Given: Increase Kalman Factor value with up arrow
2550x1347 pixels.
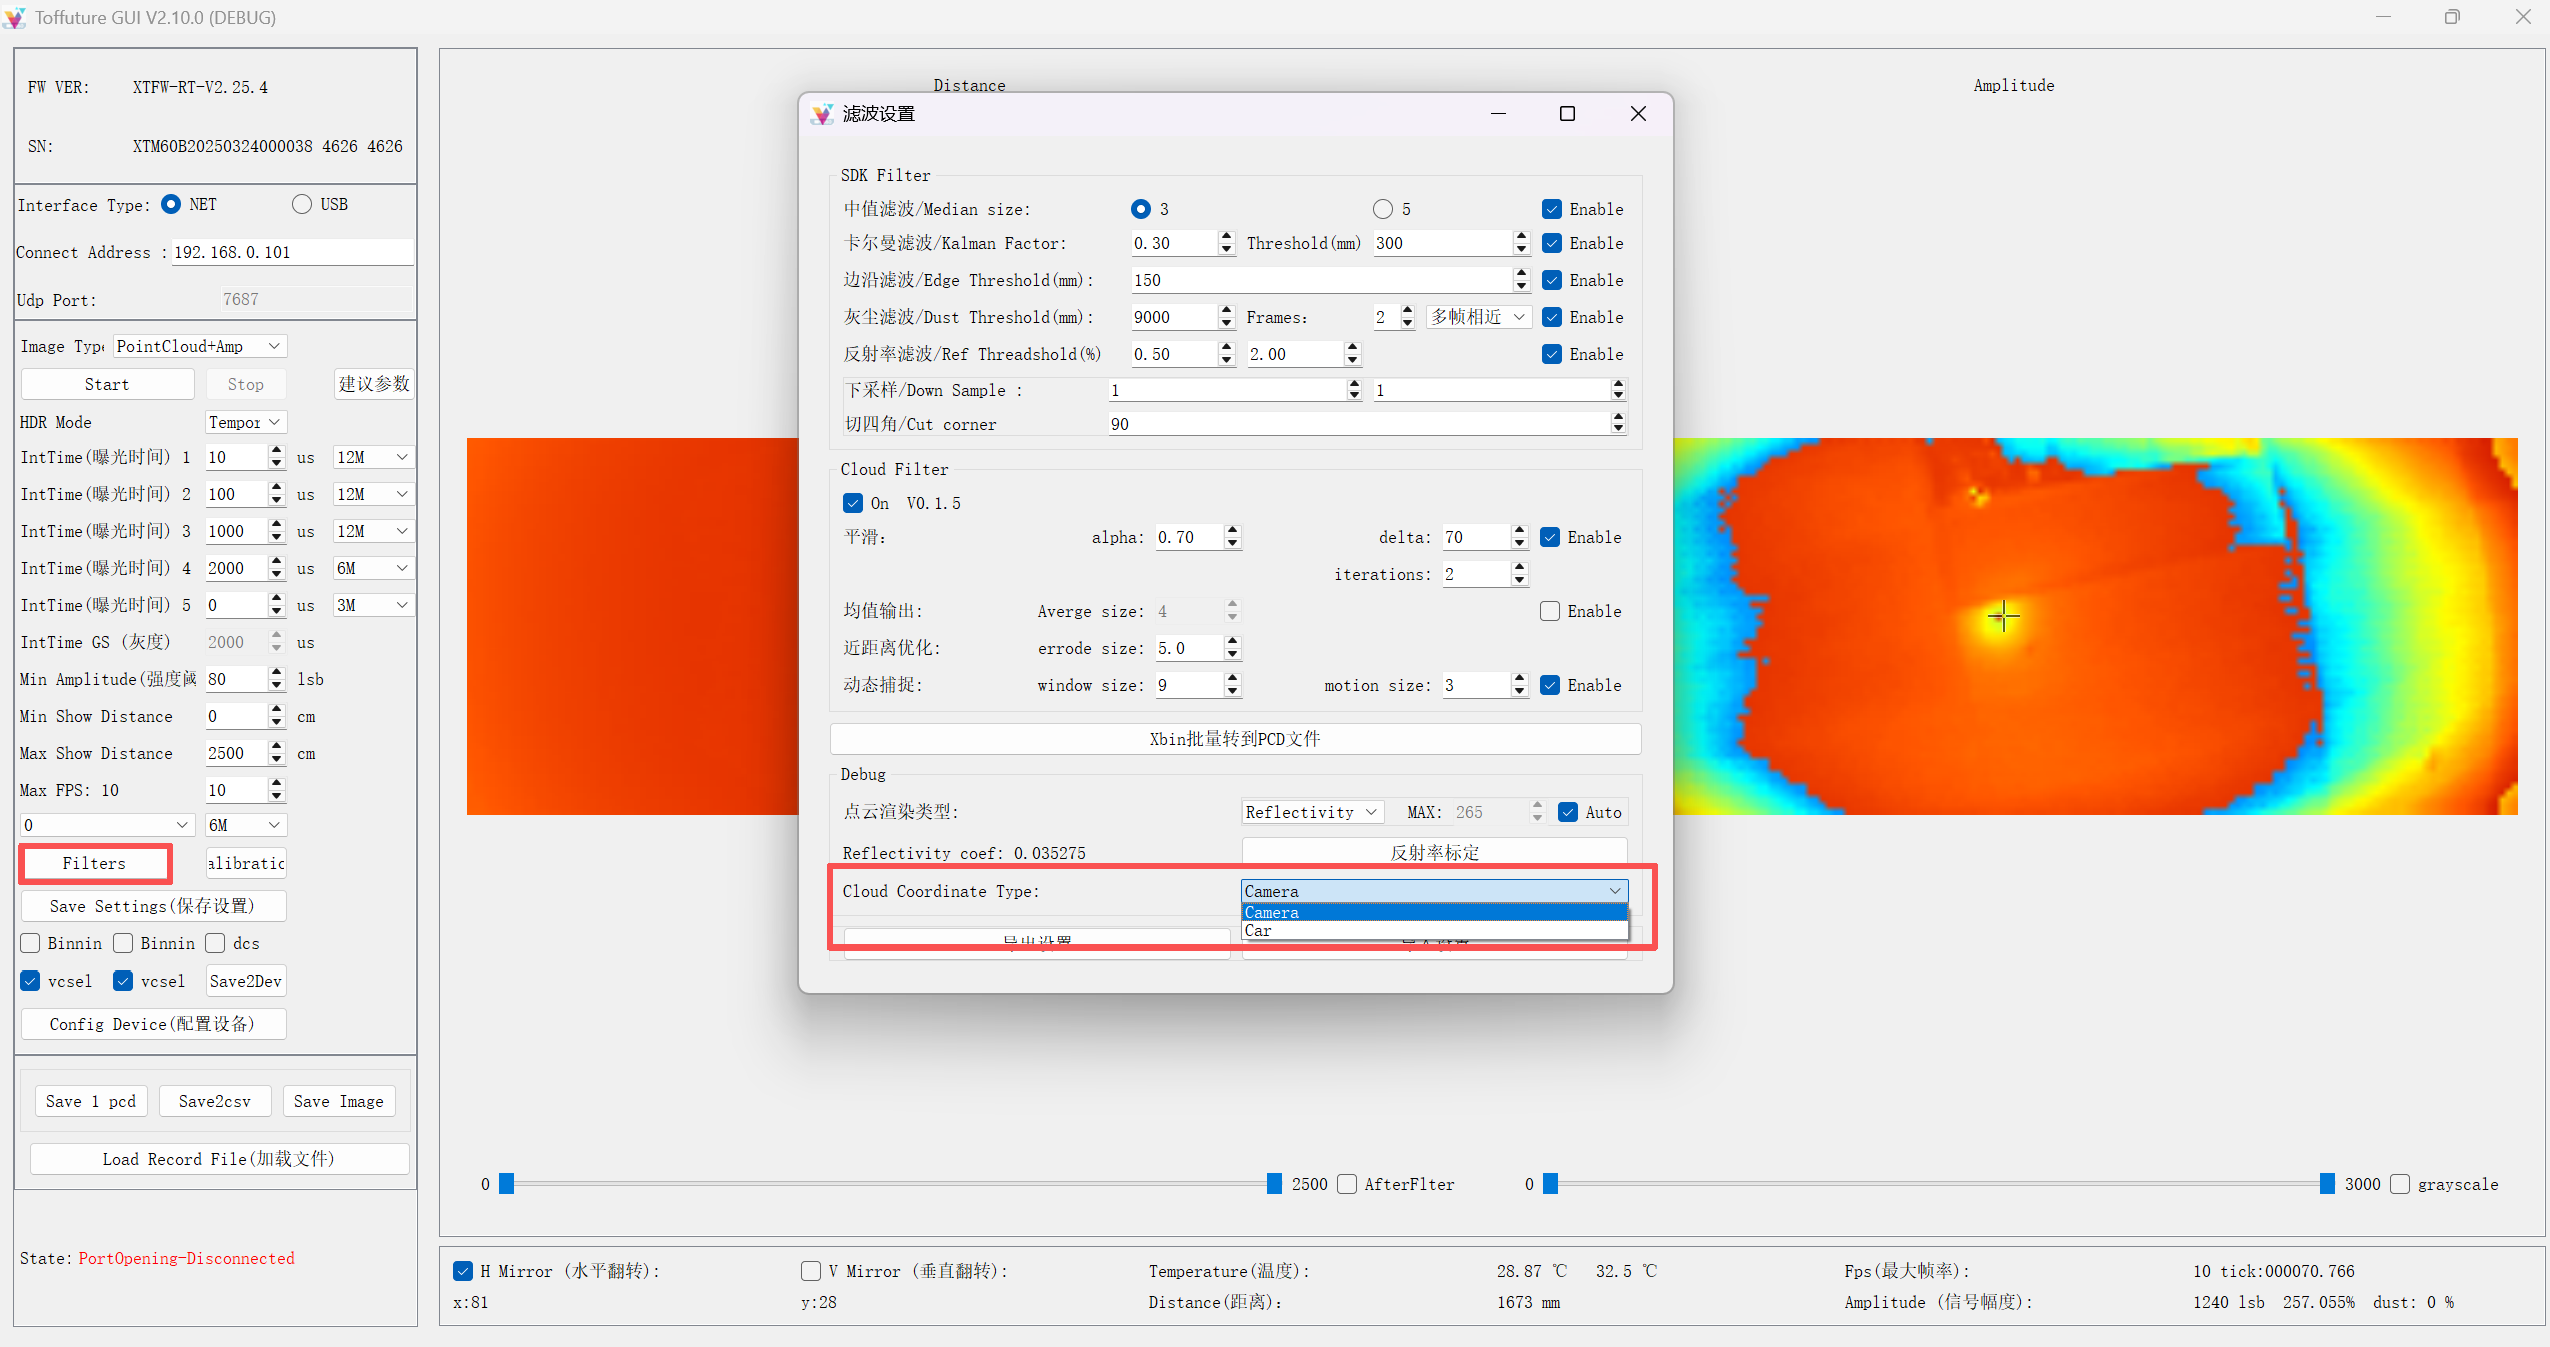Looking at the screenshot, I should [x=1227, y=237].
